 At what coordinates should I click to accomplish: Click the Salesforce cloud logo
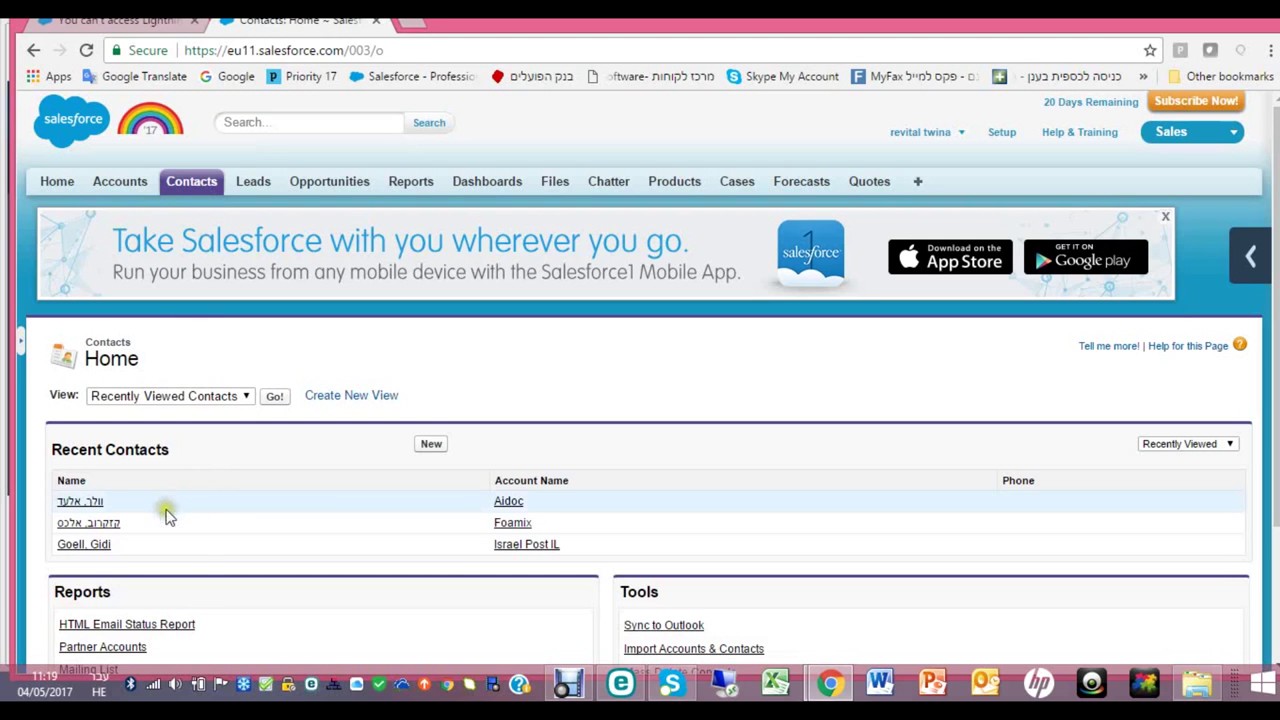[72, 121]
